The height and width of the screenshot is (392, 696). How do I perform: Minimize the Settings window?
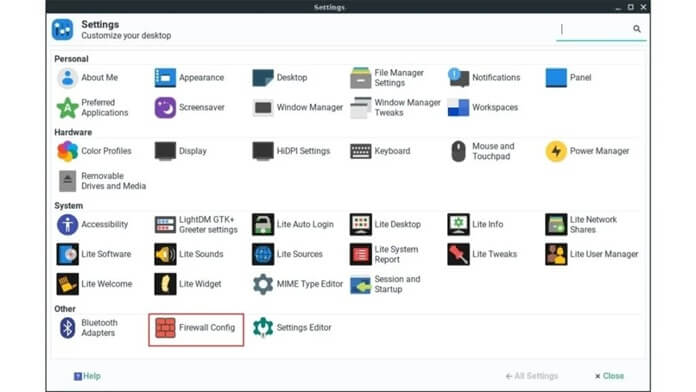(618, 8)
